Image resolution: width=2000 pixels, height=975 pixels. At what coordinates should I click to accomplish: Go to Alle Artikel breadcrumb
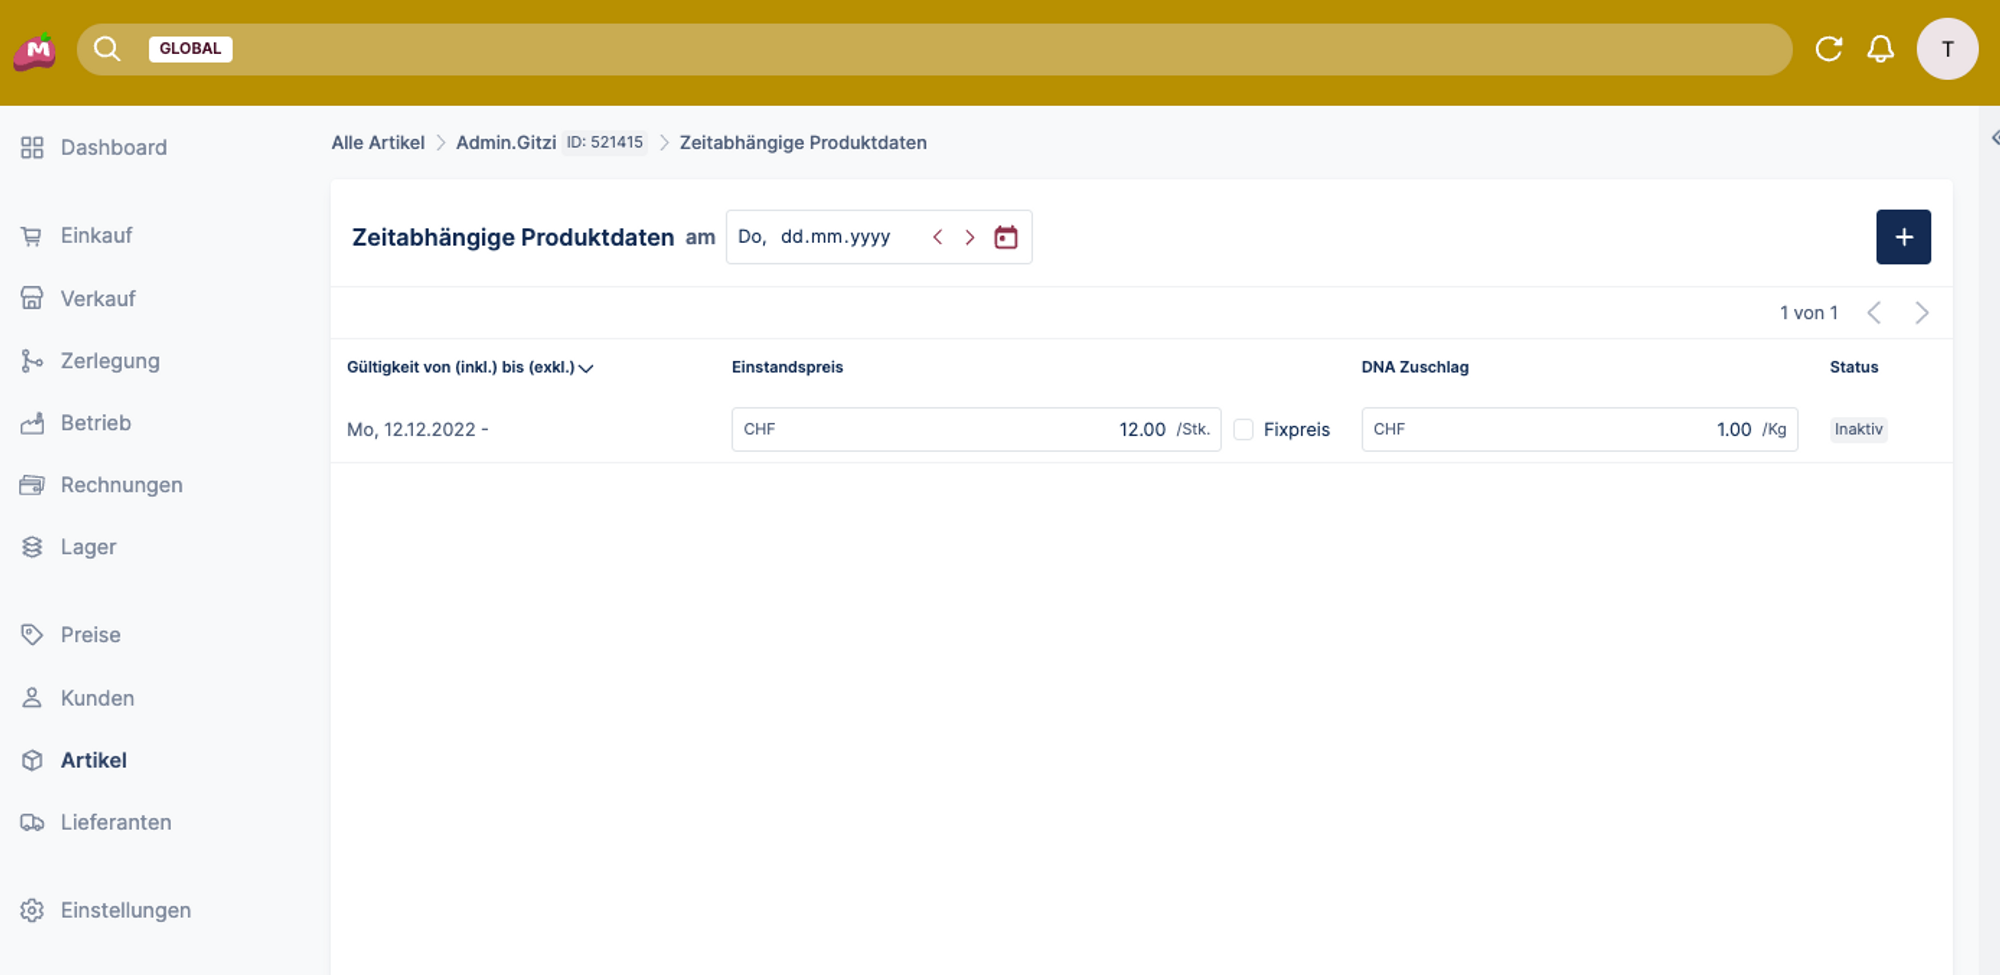pyautogui.click(x=377, y=142)
